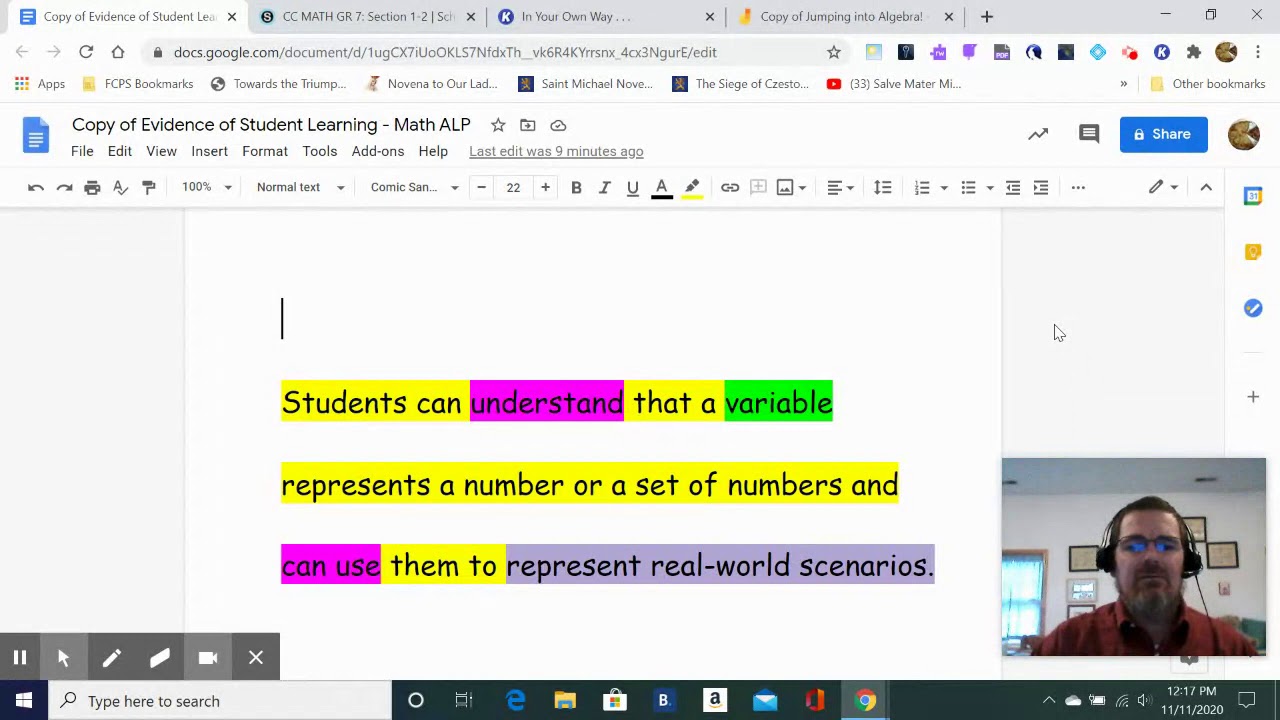Screen dimensions: 1280x720
Task: Open Google Keep in the side panel
Action: tap(1253, 252)
